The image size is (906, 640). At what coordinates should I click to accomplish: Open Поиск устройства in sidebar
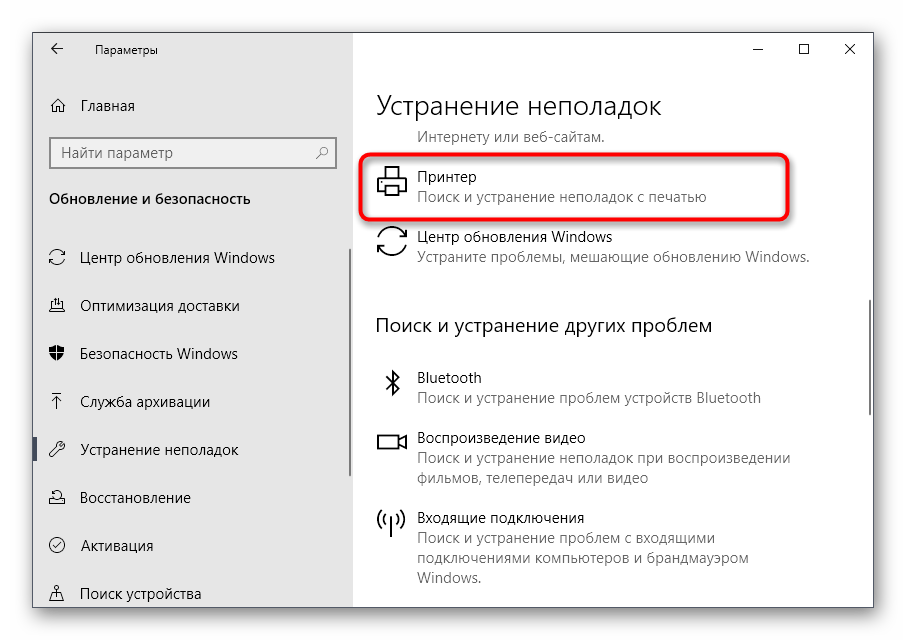point(140,594)
